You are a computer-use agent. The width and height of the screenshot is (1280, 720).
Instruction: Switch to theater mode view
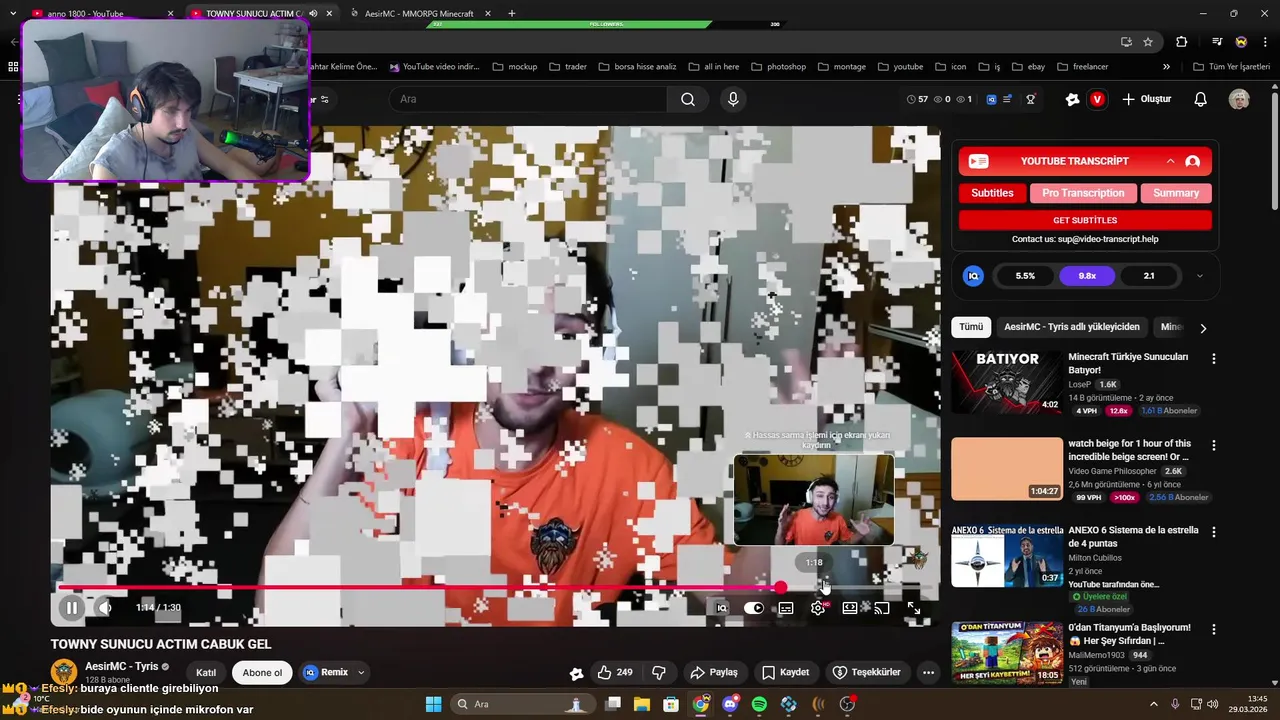[850, 607]
